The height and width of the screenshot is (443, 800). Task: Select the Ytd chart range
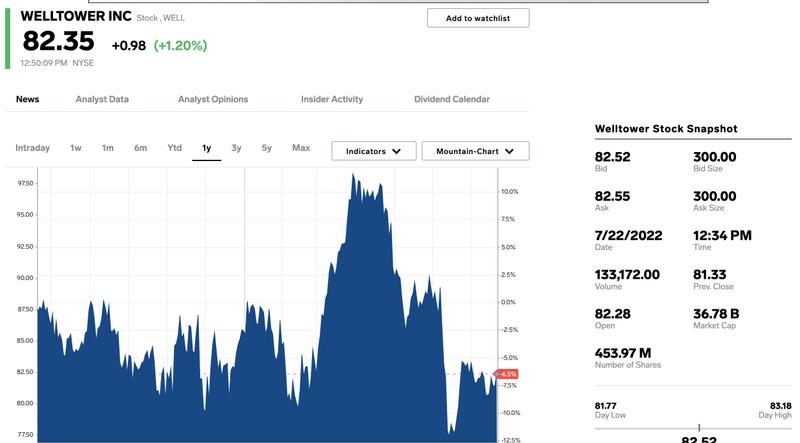click(x=174, y=147)
